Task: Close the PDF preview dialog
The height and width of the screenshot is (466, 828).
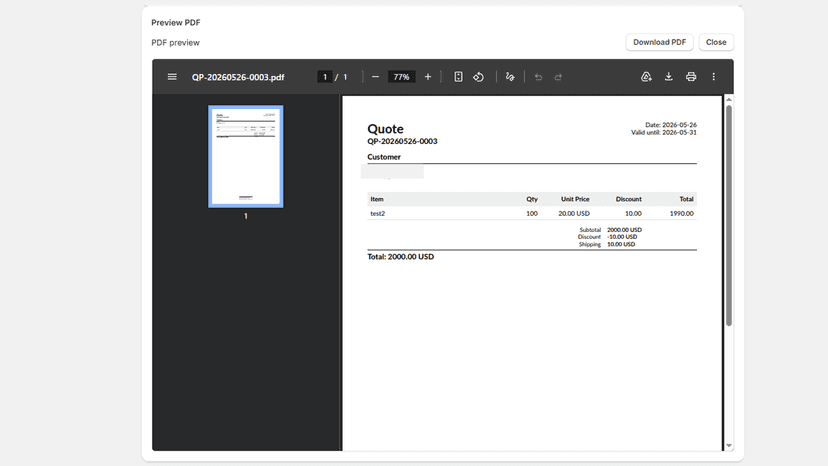Action: (716, 42)
